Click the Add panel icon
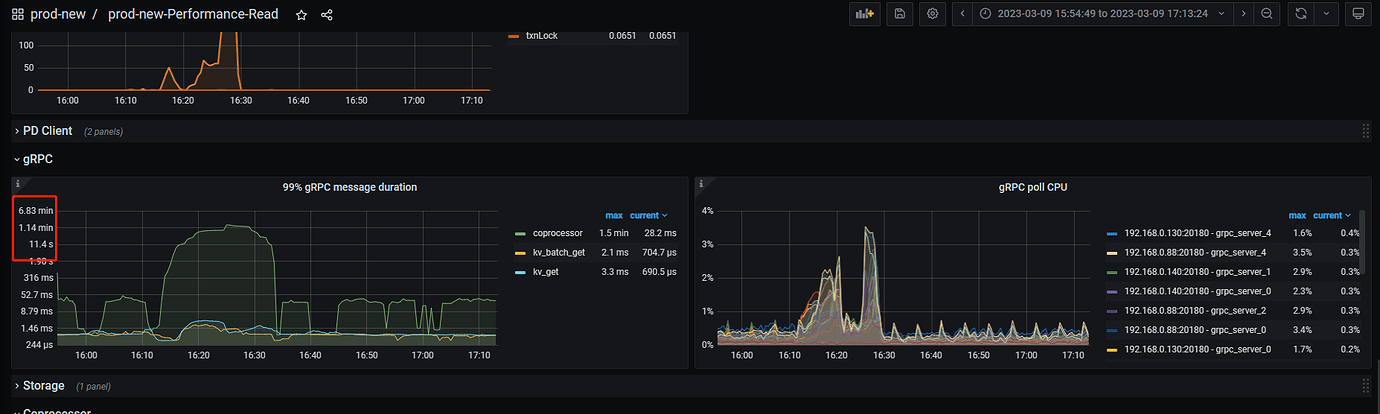The image size is (1380, 414). click(x=863, y=14)
